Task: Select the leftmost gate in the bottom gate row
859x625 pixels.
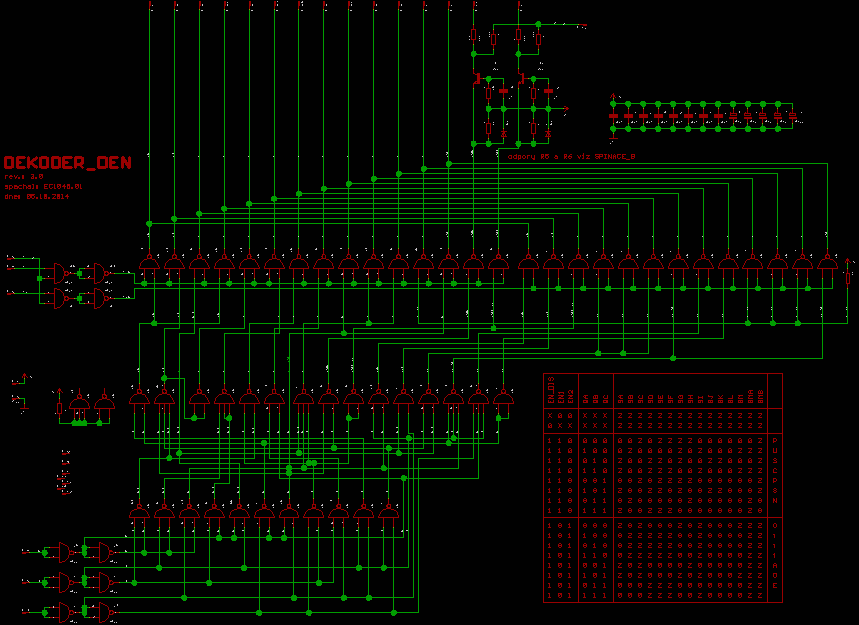Action: pos(139,515)
